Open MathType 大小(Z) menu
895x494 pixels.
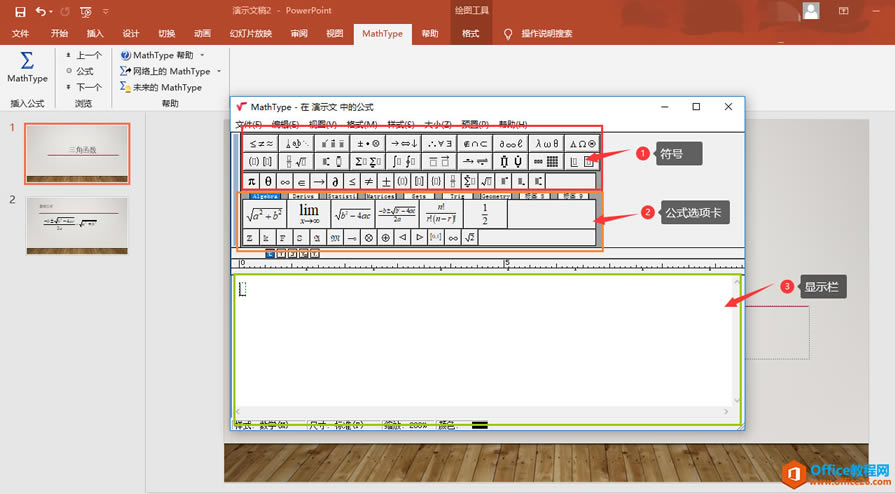438,124
